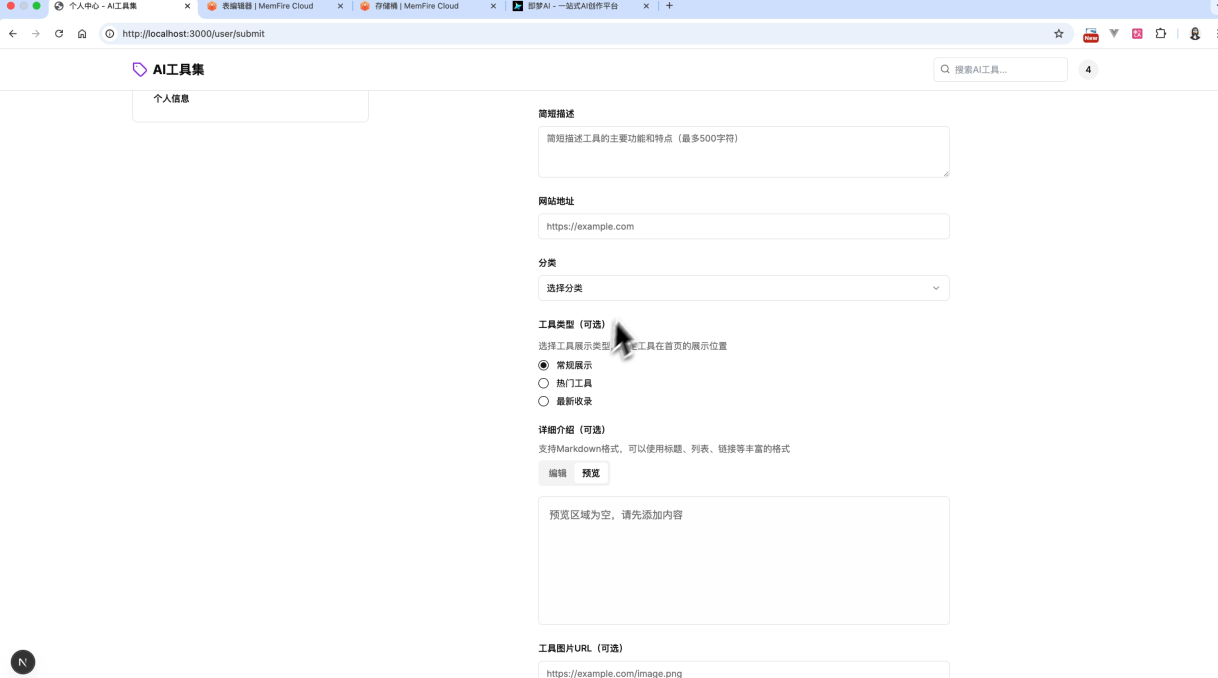
Task: Switch to the 编辑 tab
Action: pyautogui.click(x=557, y=473)
